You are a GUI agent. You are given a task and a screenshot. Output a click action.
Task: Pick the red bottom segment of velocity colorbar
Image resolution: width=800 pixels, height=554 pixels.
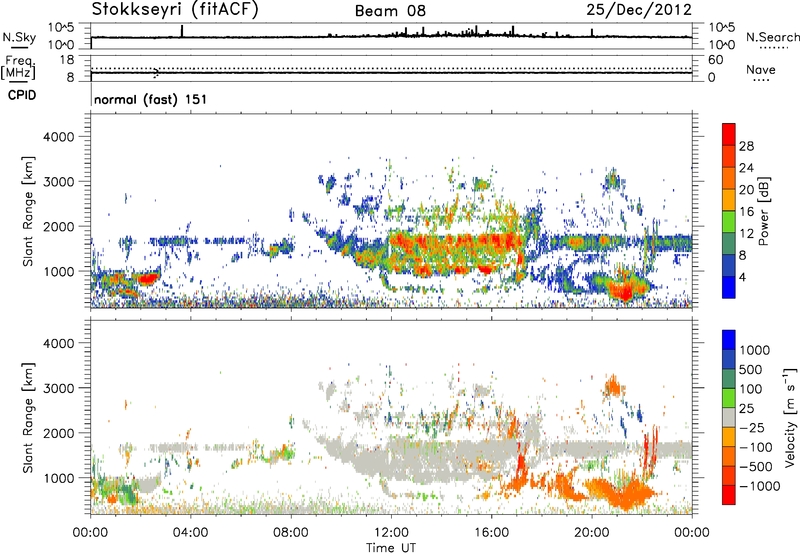(729, 495)
